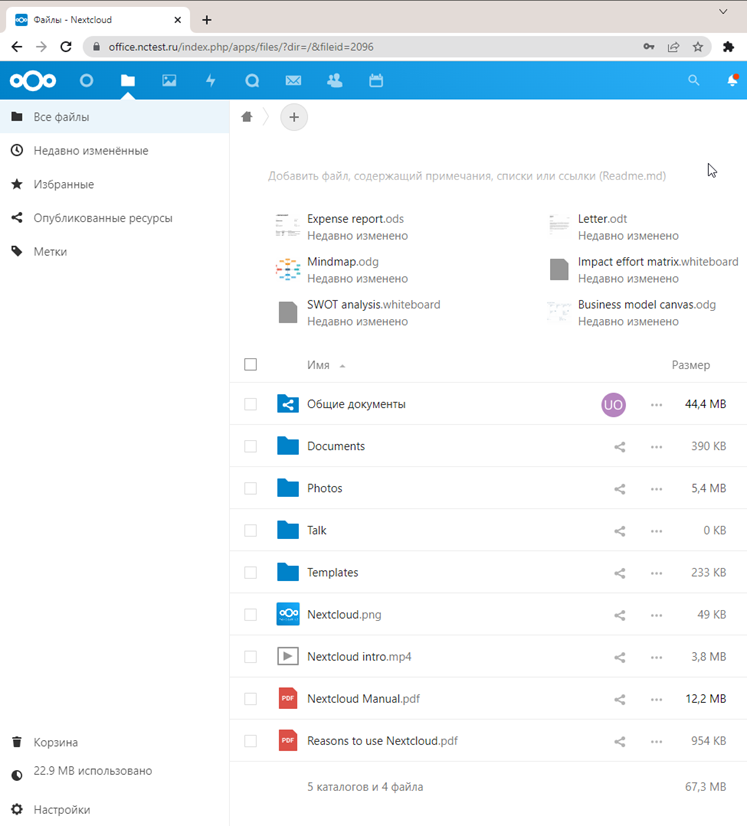The height and width of the screenshot is (826, 747).
Task: Tick the select-all files checkbox
Action: coord(251,365)
